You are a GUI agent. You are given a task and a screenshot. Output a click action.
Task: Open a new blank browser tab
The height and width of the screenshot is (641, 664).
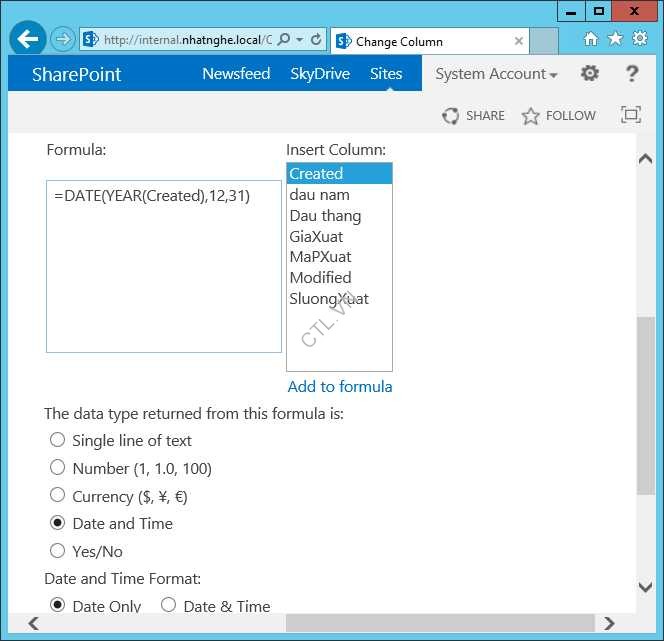click(544, 41)
